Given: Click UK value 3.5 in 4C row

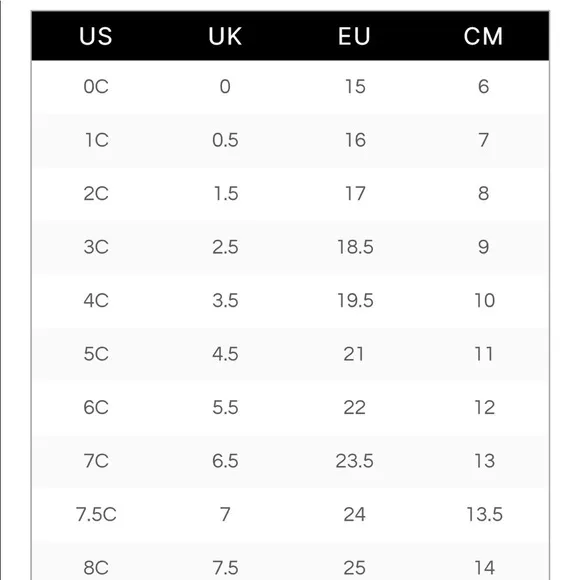Looking at the screenshot, I should 225,300.
